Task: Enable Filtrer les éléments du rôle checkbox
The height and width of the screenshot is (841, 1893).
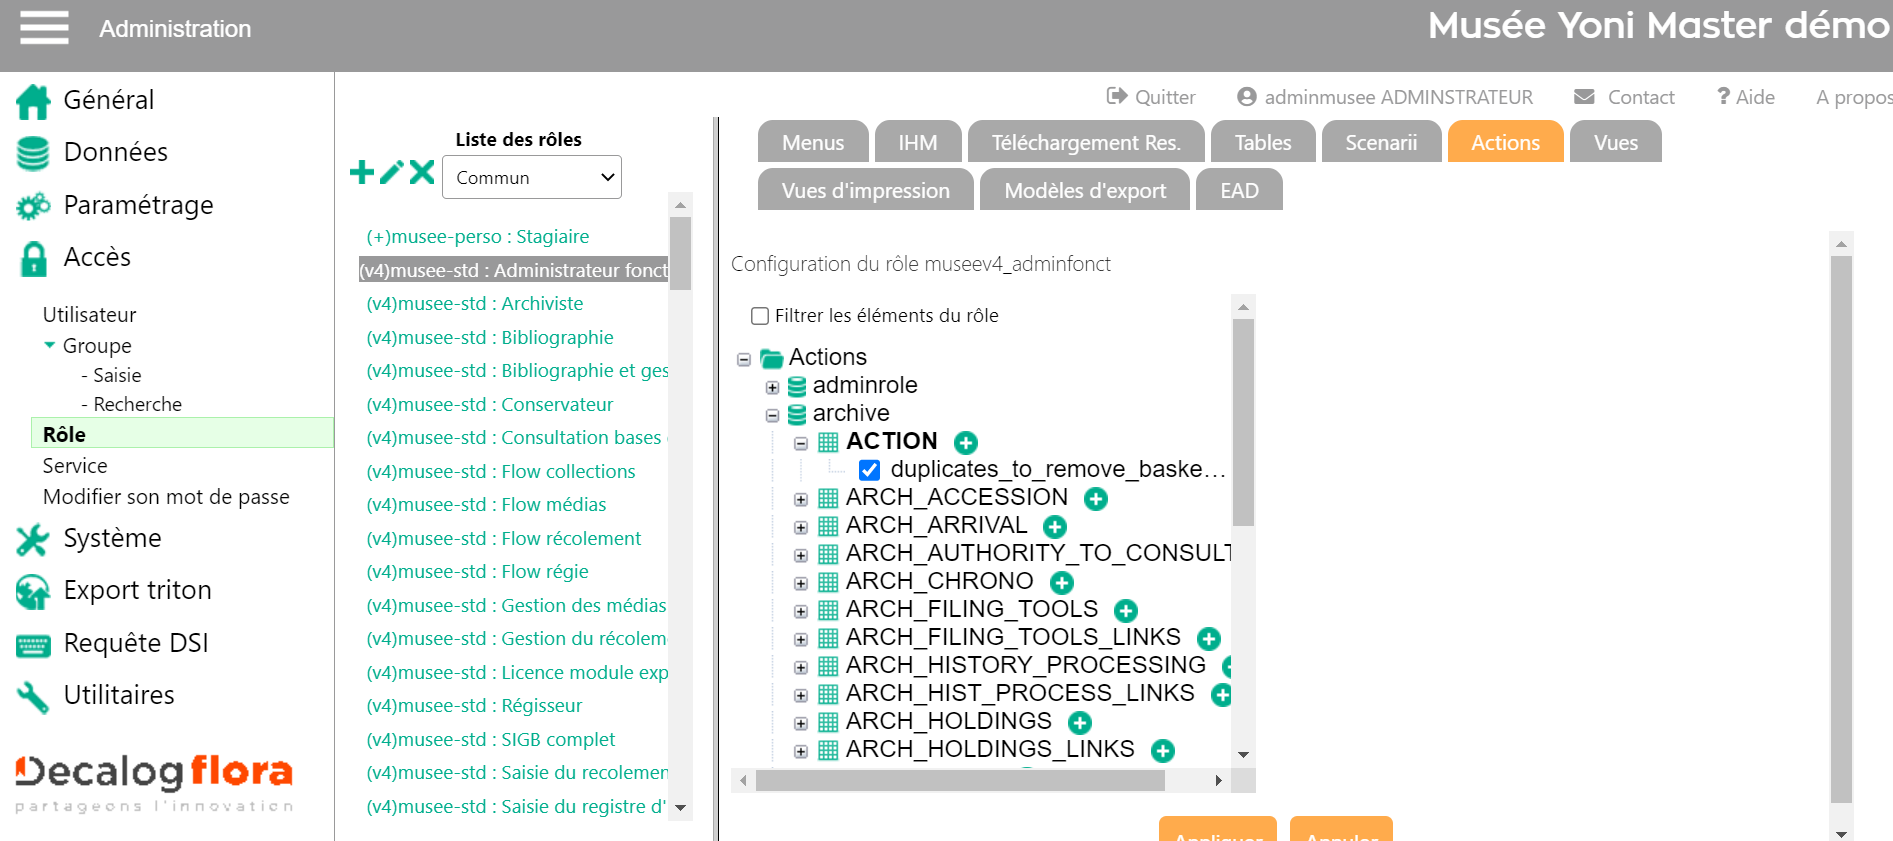Action: pyautogui.click(x=760, y=316)
